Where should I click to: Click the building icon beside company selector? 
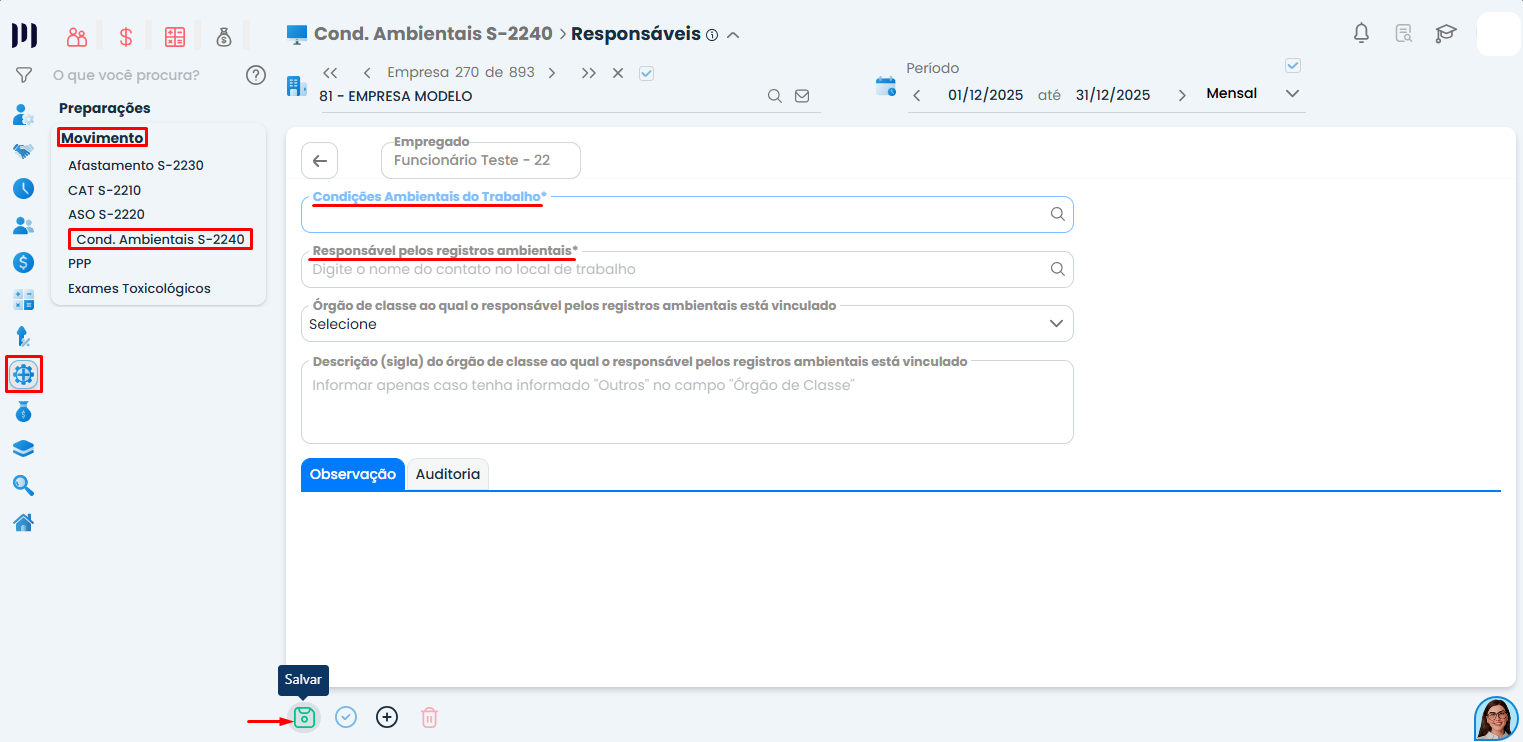tap(296, 86)
